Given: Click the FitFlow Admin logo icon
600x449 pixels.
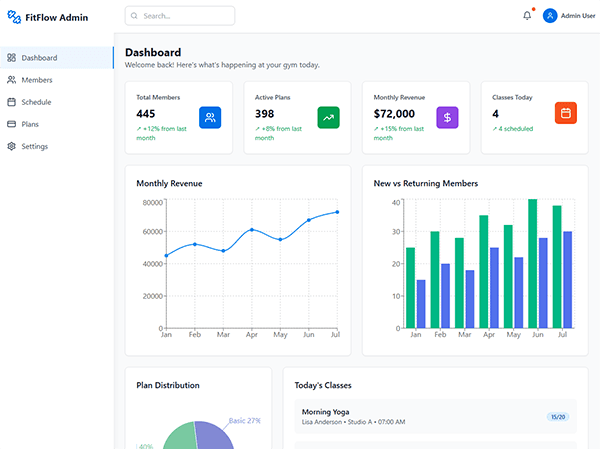Looking at the screenshot, I should [x=14, y=16].
